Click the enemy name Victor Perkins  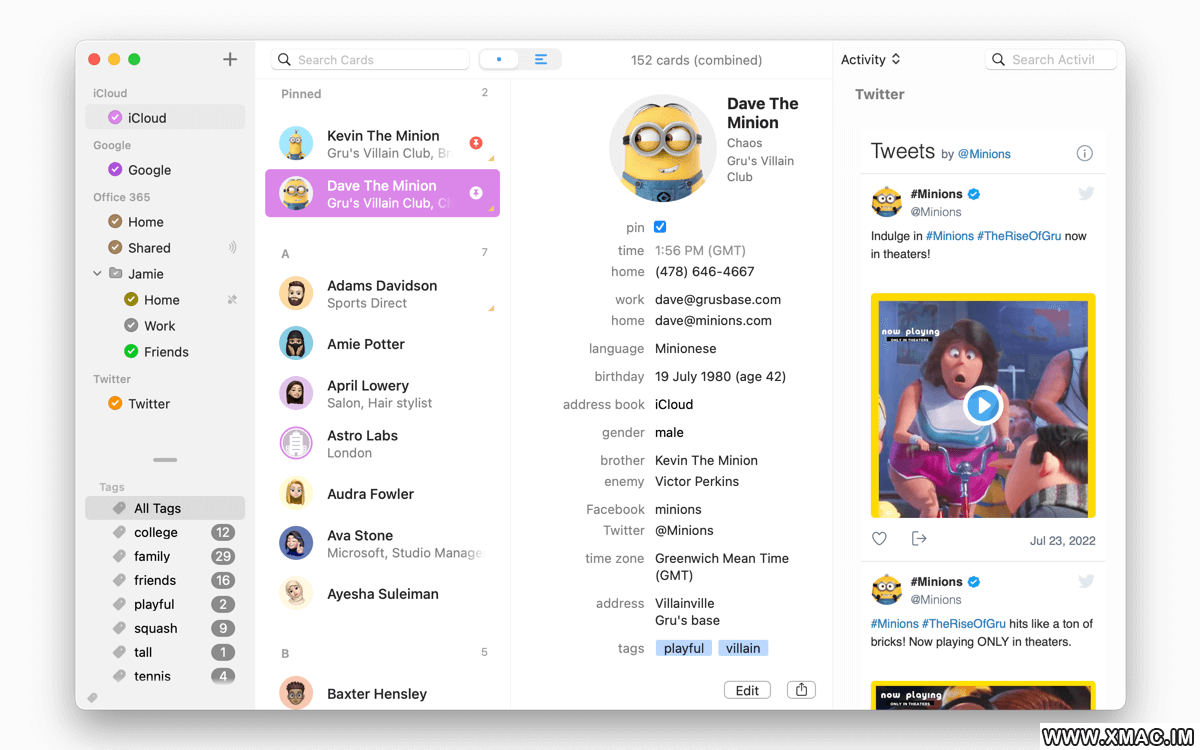[697, 481]
